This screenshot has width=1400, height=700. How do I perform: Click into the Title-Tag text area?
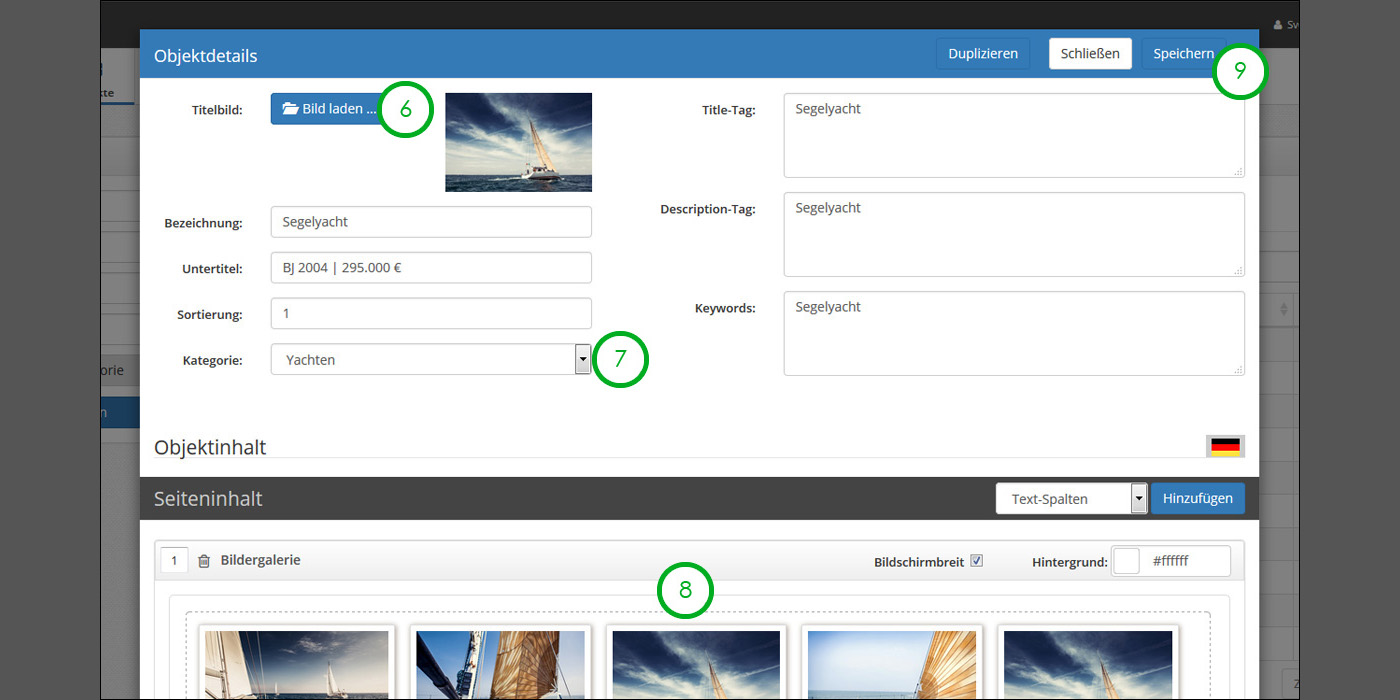(x=1013, y=135)
